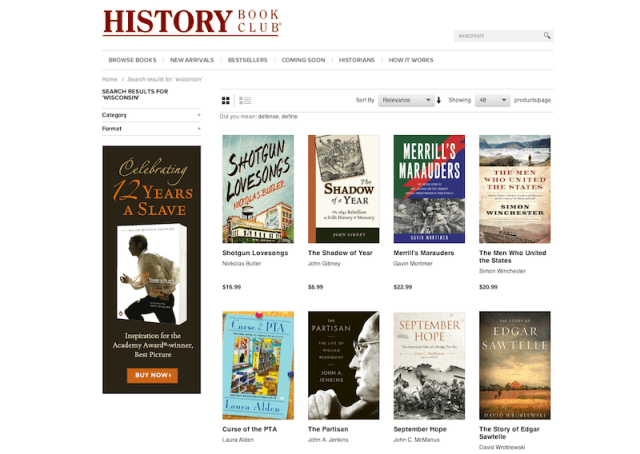Switch to list view layout
Image resolution: width=640 pixels, height=454 pixels.
point(245,100)
